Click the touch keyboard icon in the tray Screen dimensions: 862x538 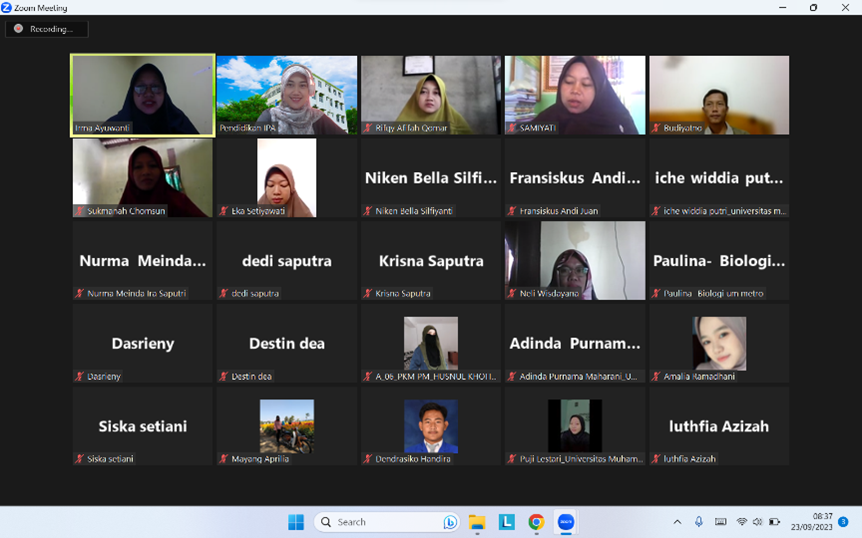point(720,522)
